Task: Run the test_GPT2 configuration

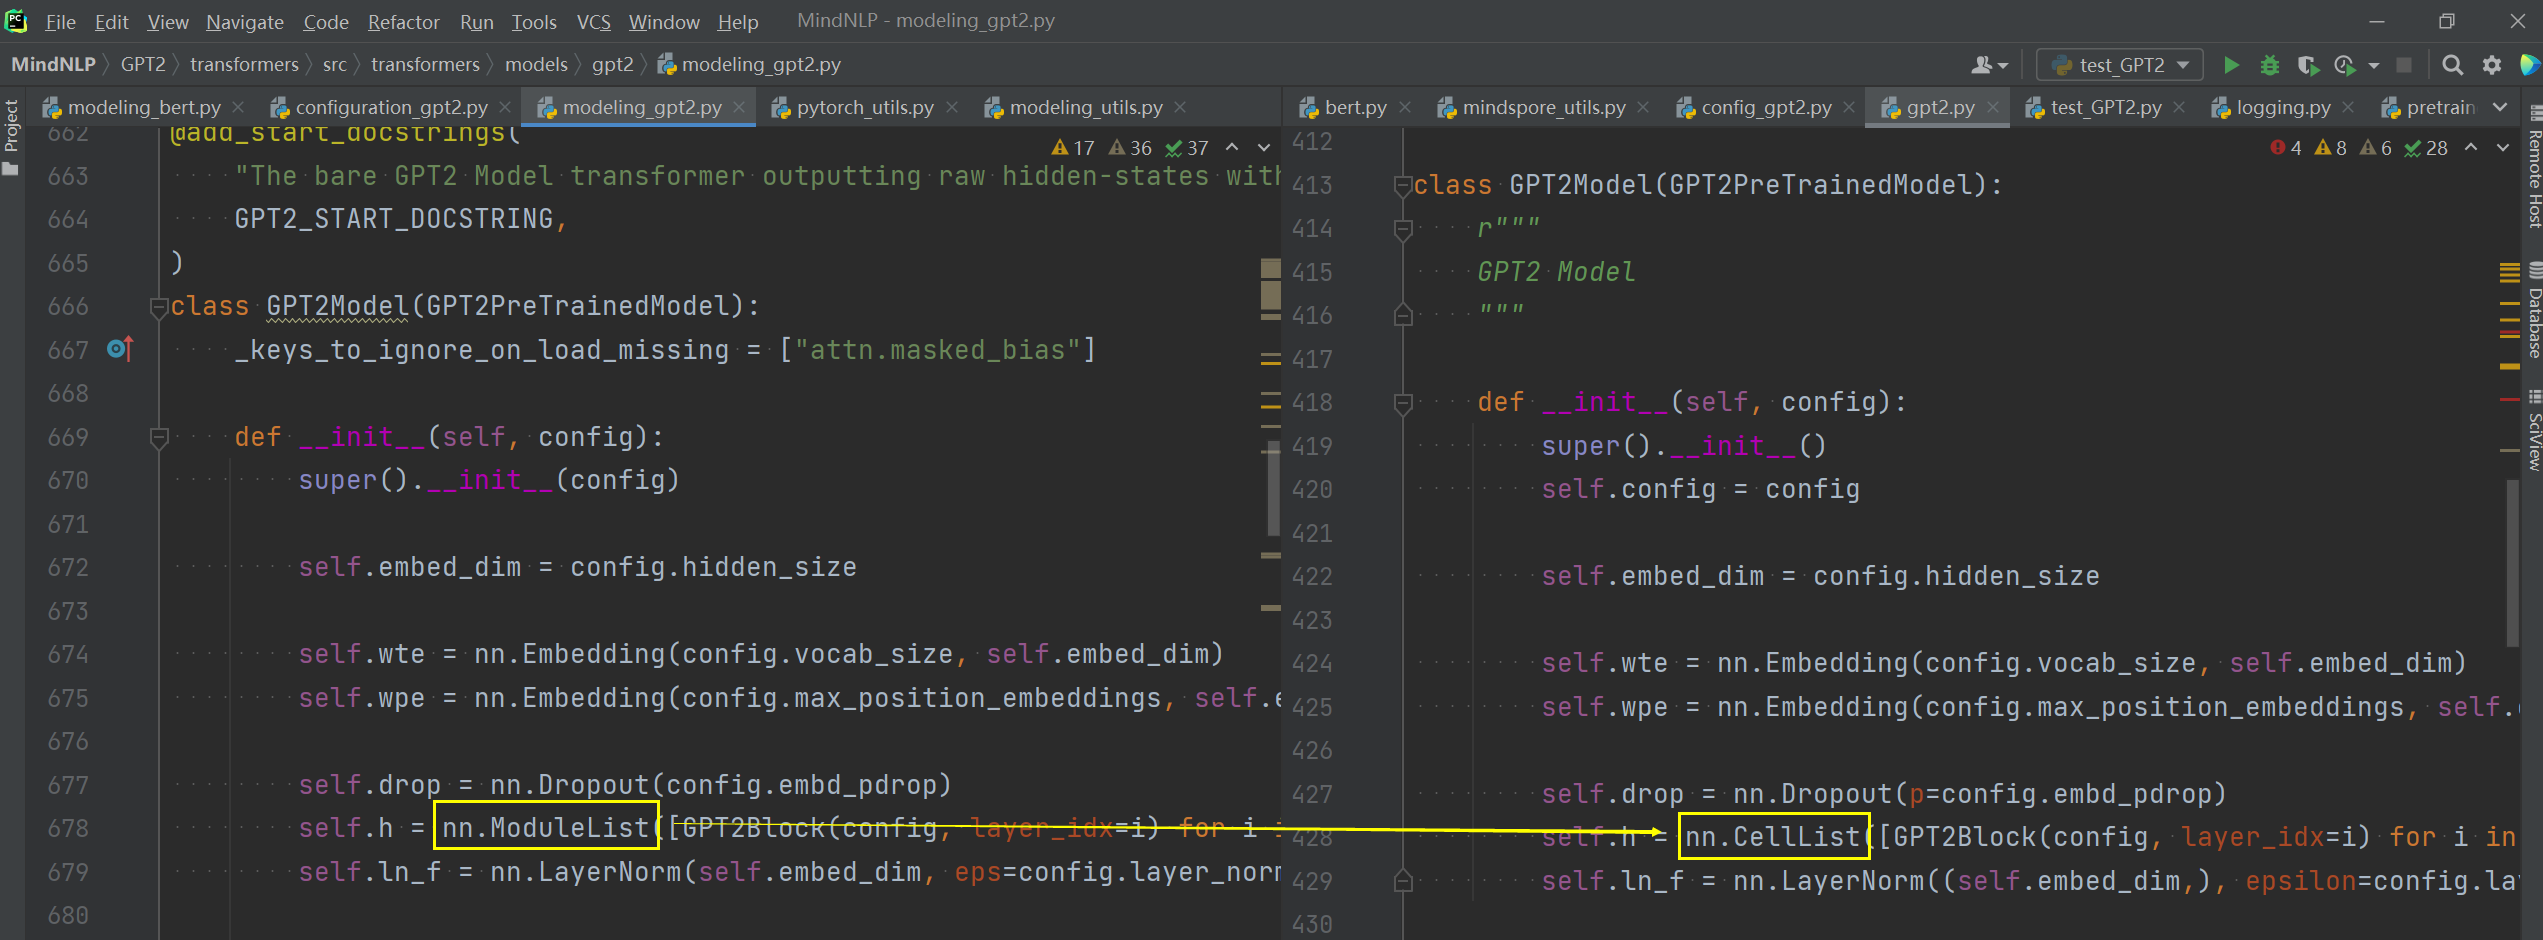Action: tap(2231, 65)
